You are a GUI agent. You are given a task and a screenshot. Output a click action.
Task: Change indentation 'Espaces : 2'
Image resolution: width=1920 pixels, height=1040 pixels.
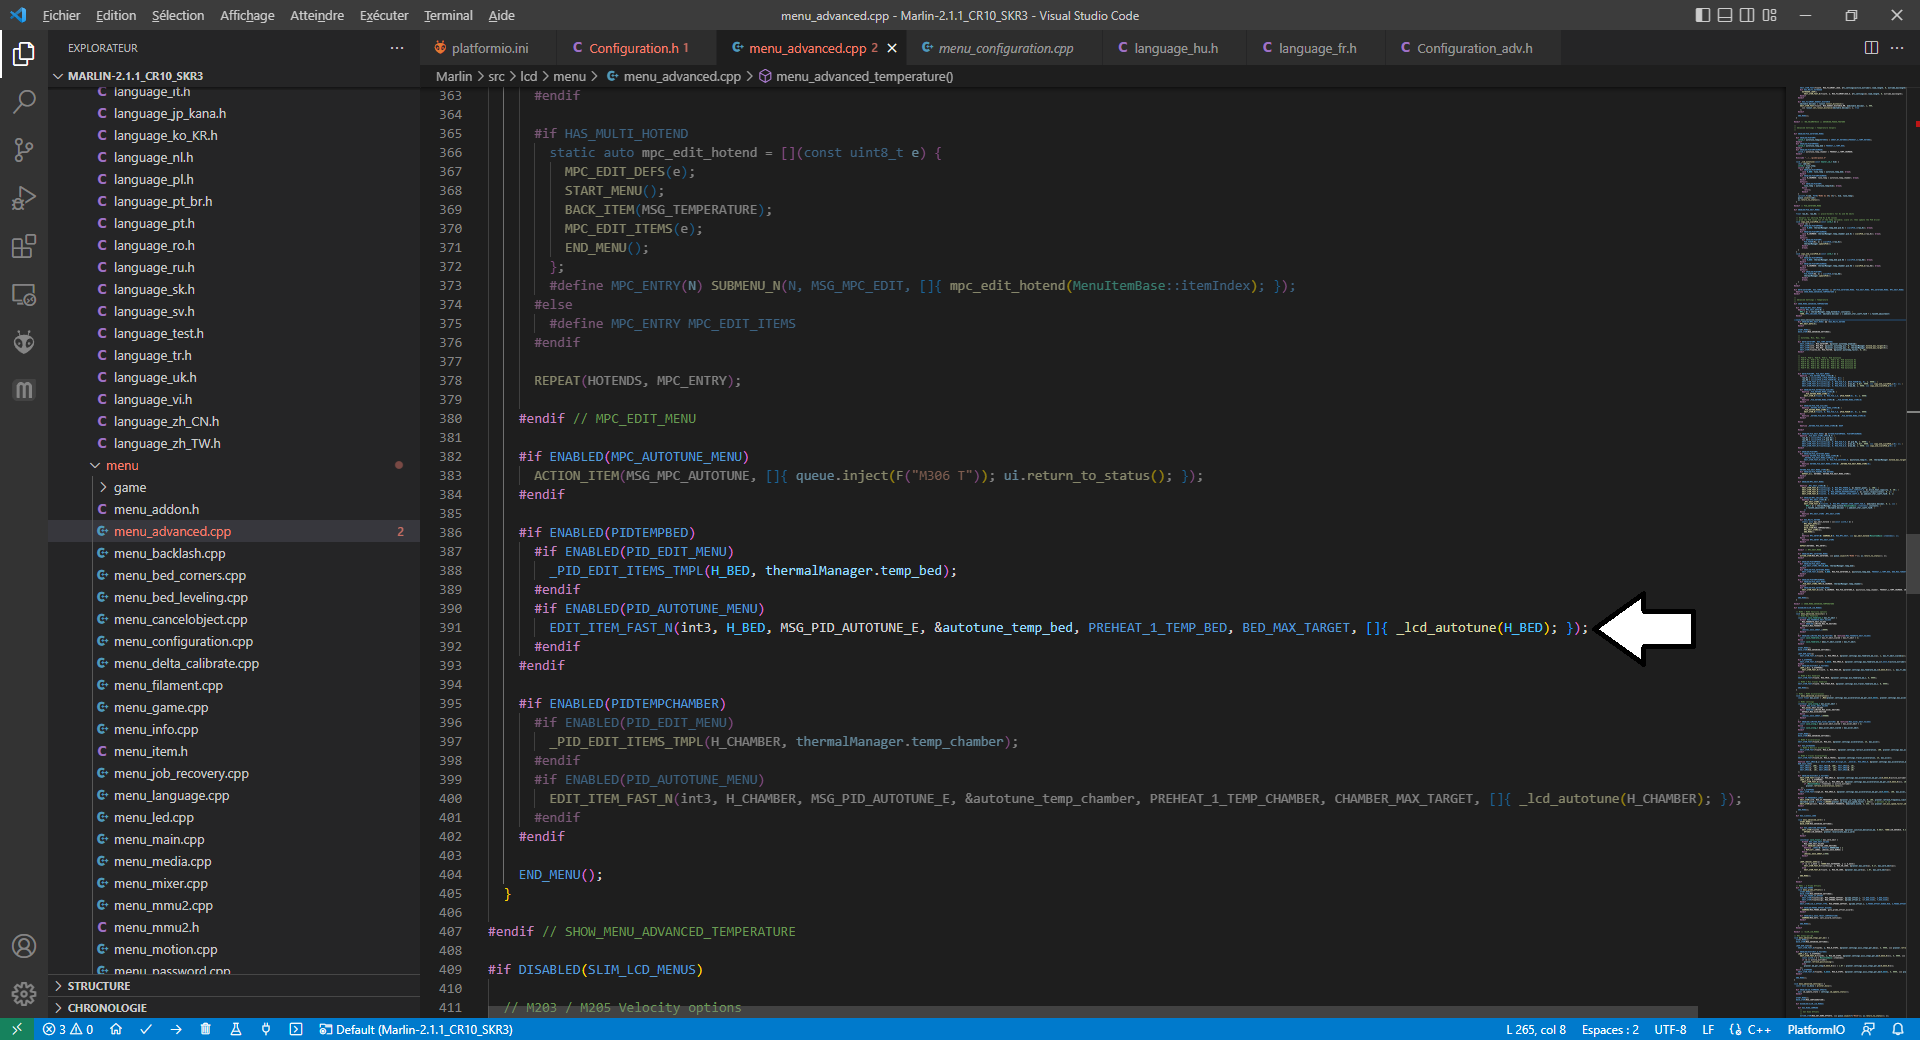tap(1610, 1029)
